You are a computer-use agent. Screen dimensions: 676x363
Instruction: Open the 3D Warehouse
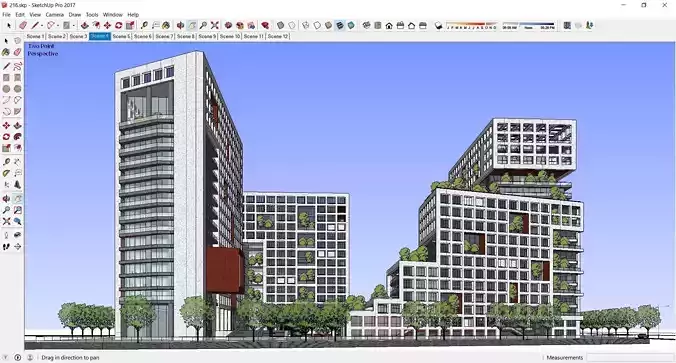228,25
